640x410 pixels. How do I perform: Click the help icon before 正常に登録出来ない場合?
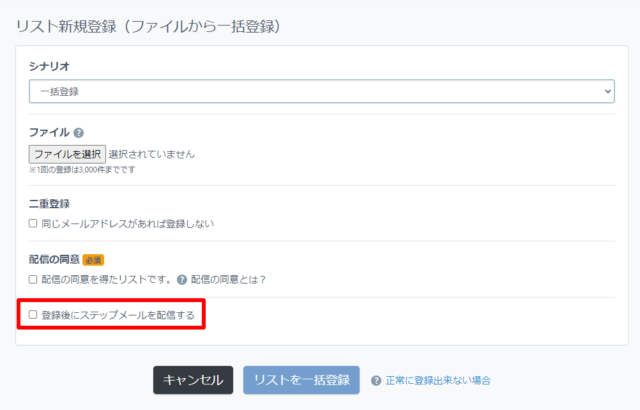pyautogui.click(x=376, y=381)
